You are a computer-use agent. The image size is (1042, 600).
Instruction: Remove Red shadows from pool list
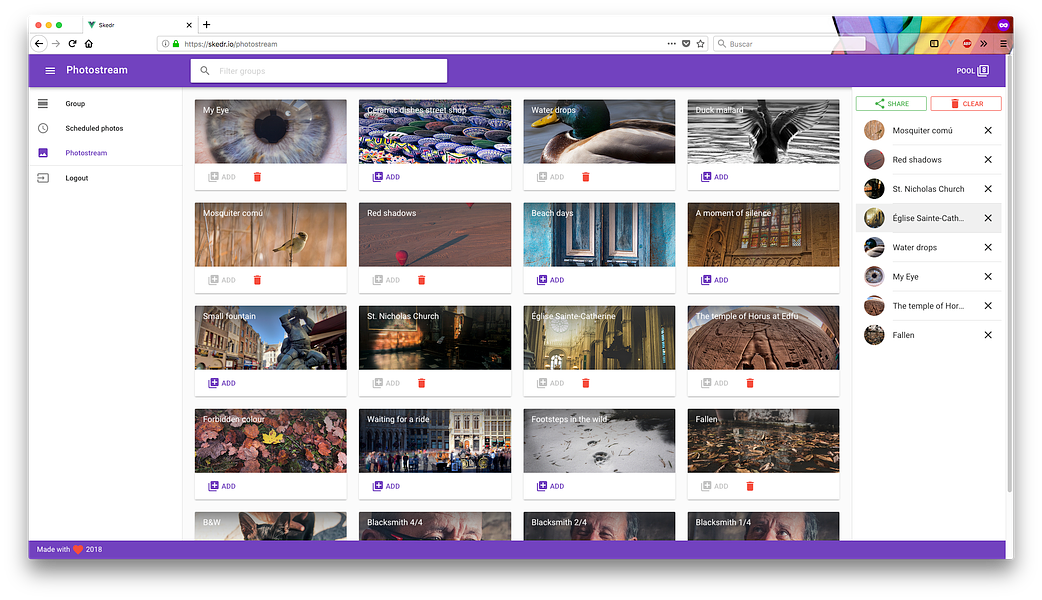click(988, 159)
